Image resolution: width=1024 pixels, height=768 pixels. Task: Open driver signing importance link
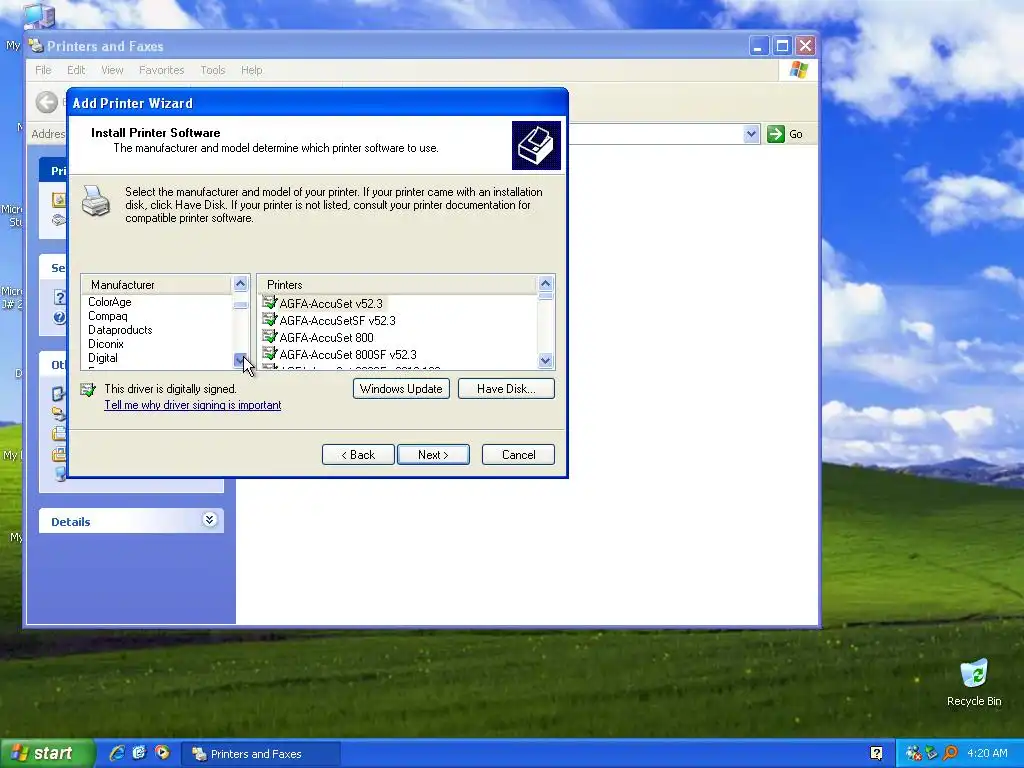coord(193,405)
